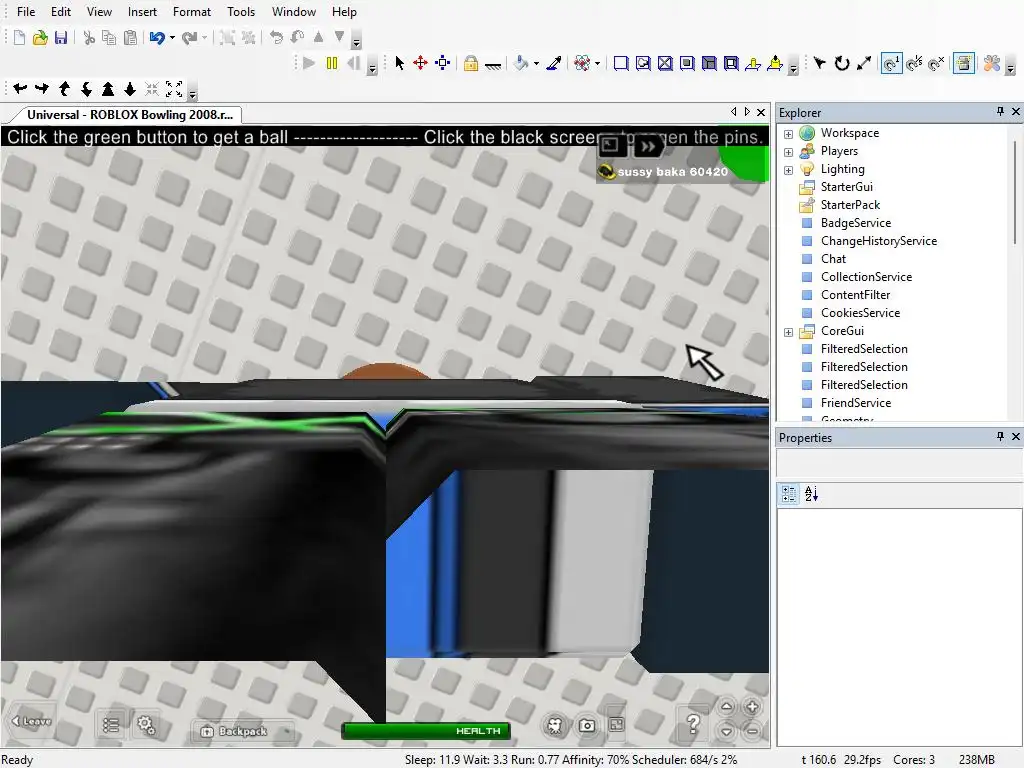Screen dimensions: 1024x768
Task: Toggle the grid snap 1 magnet icon
Action: [x=891, y=63]
